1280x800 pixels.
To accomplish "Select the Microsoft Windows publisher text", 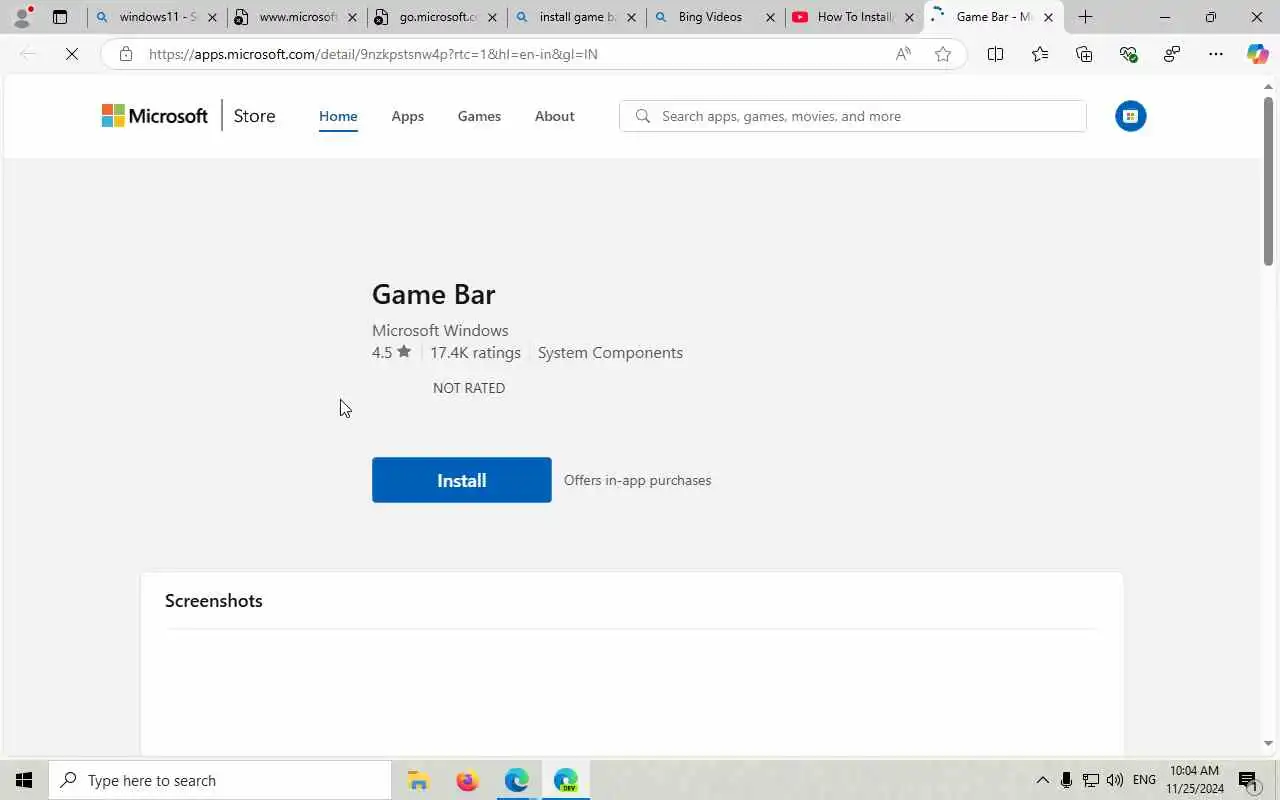I will [440, 330].
